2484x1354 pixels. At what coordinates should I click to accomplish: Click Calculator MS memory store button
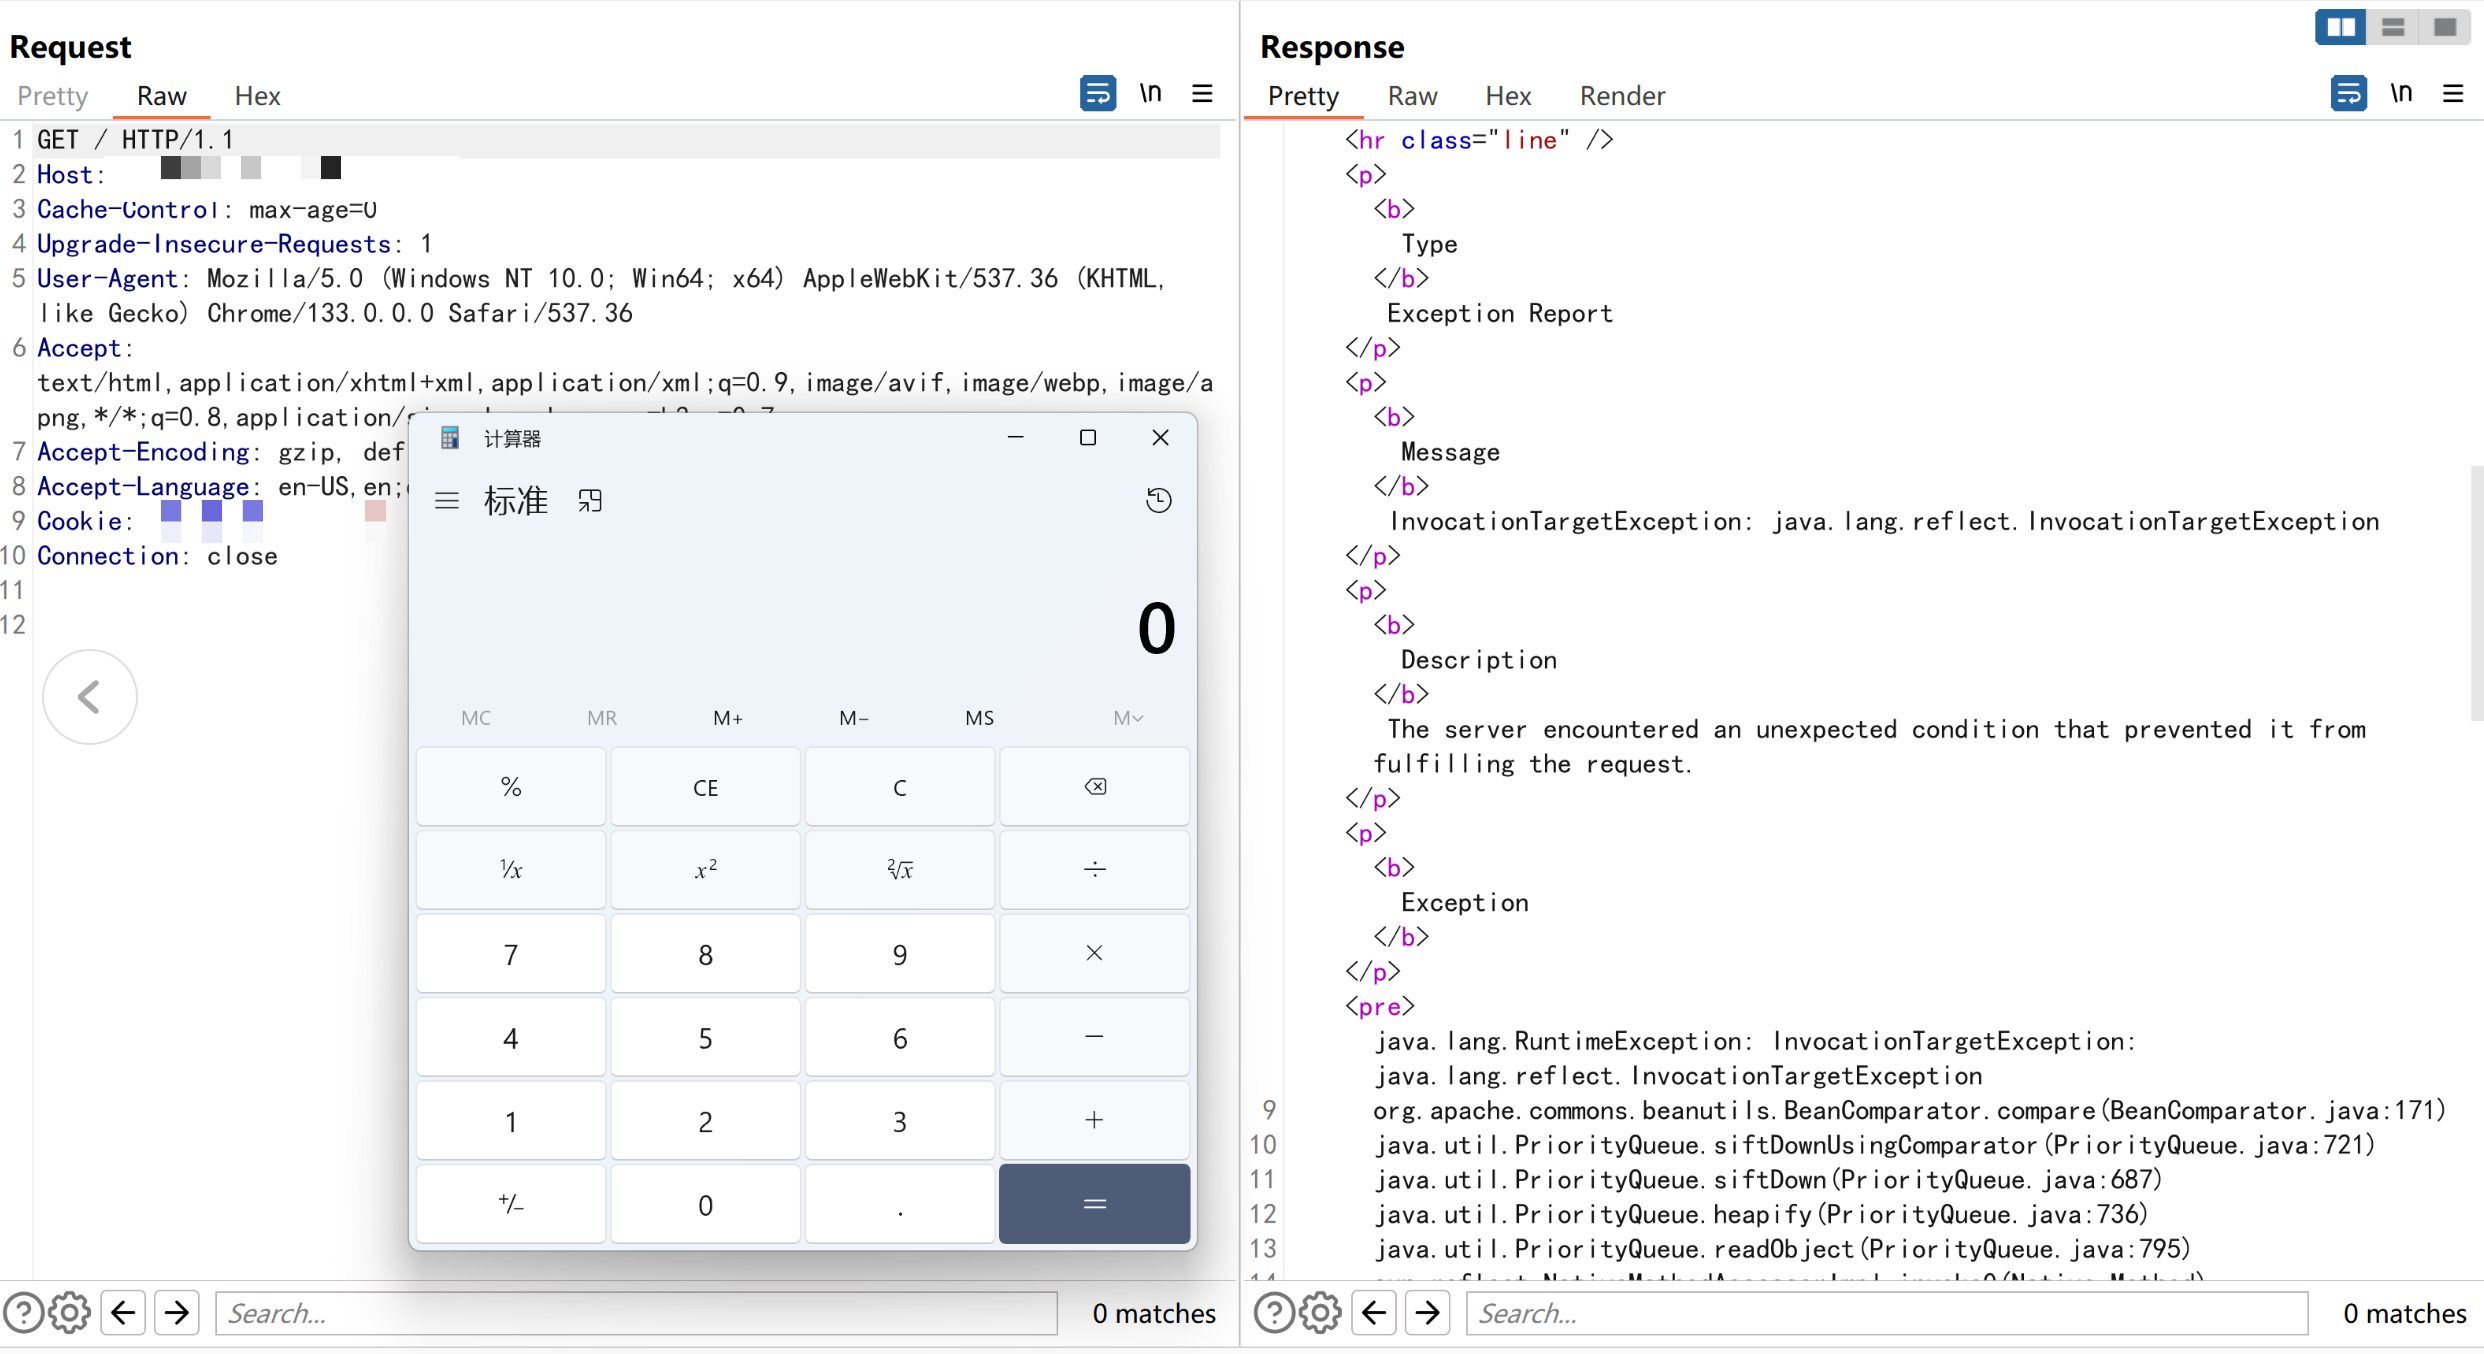pos(979,718)
